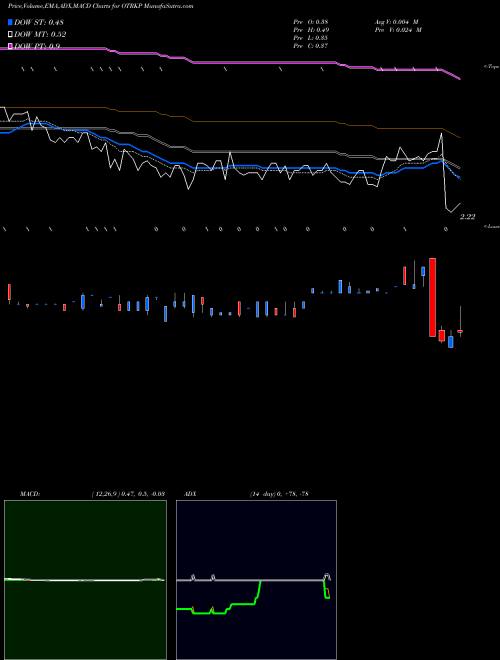Click the 'Pre V: 0.024 M' volume text
This screenshot has width=500, height=660.
(398, 30)
